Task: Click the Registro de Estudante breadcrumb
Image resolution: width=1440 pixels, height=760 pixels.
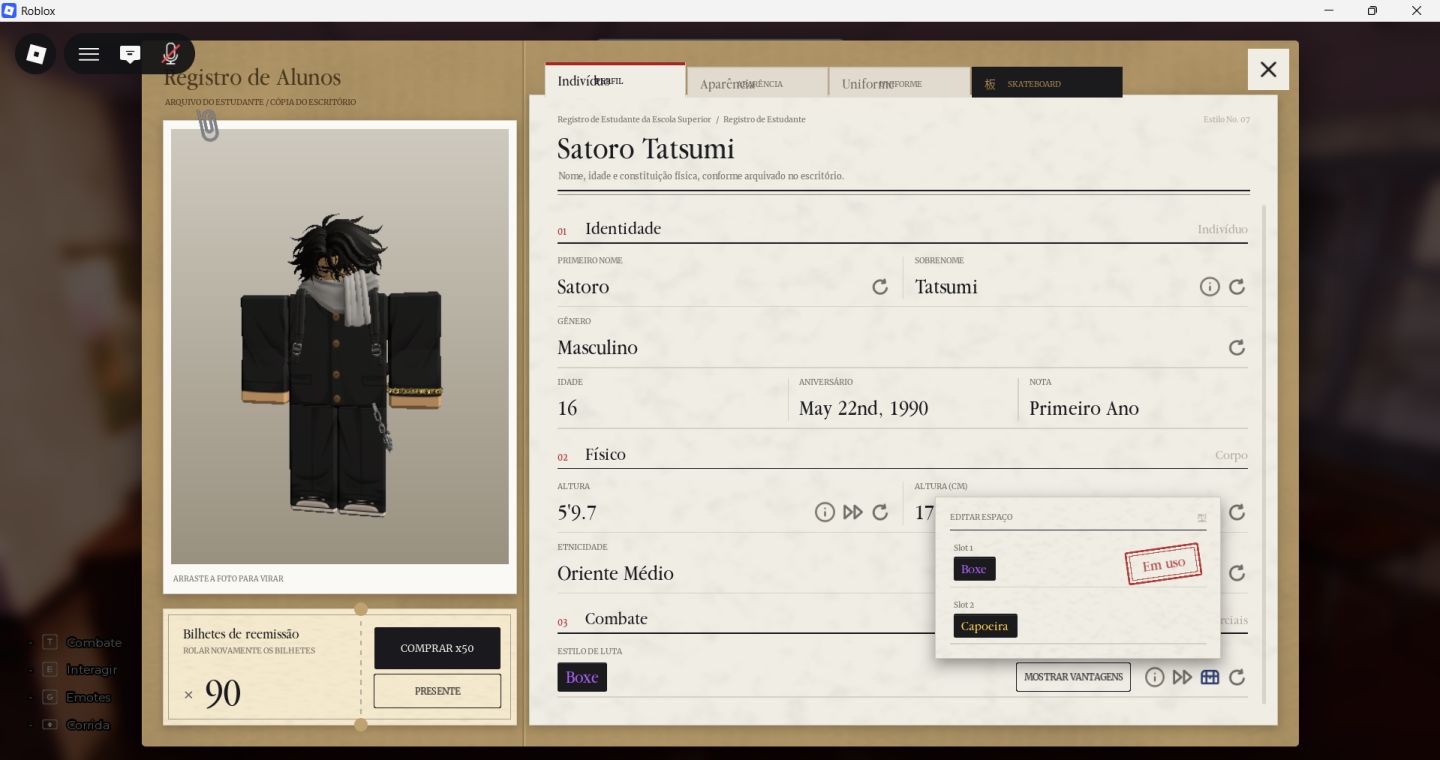Action: (x=764, y=119)
